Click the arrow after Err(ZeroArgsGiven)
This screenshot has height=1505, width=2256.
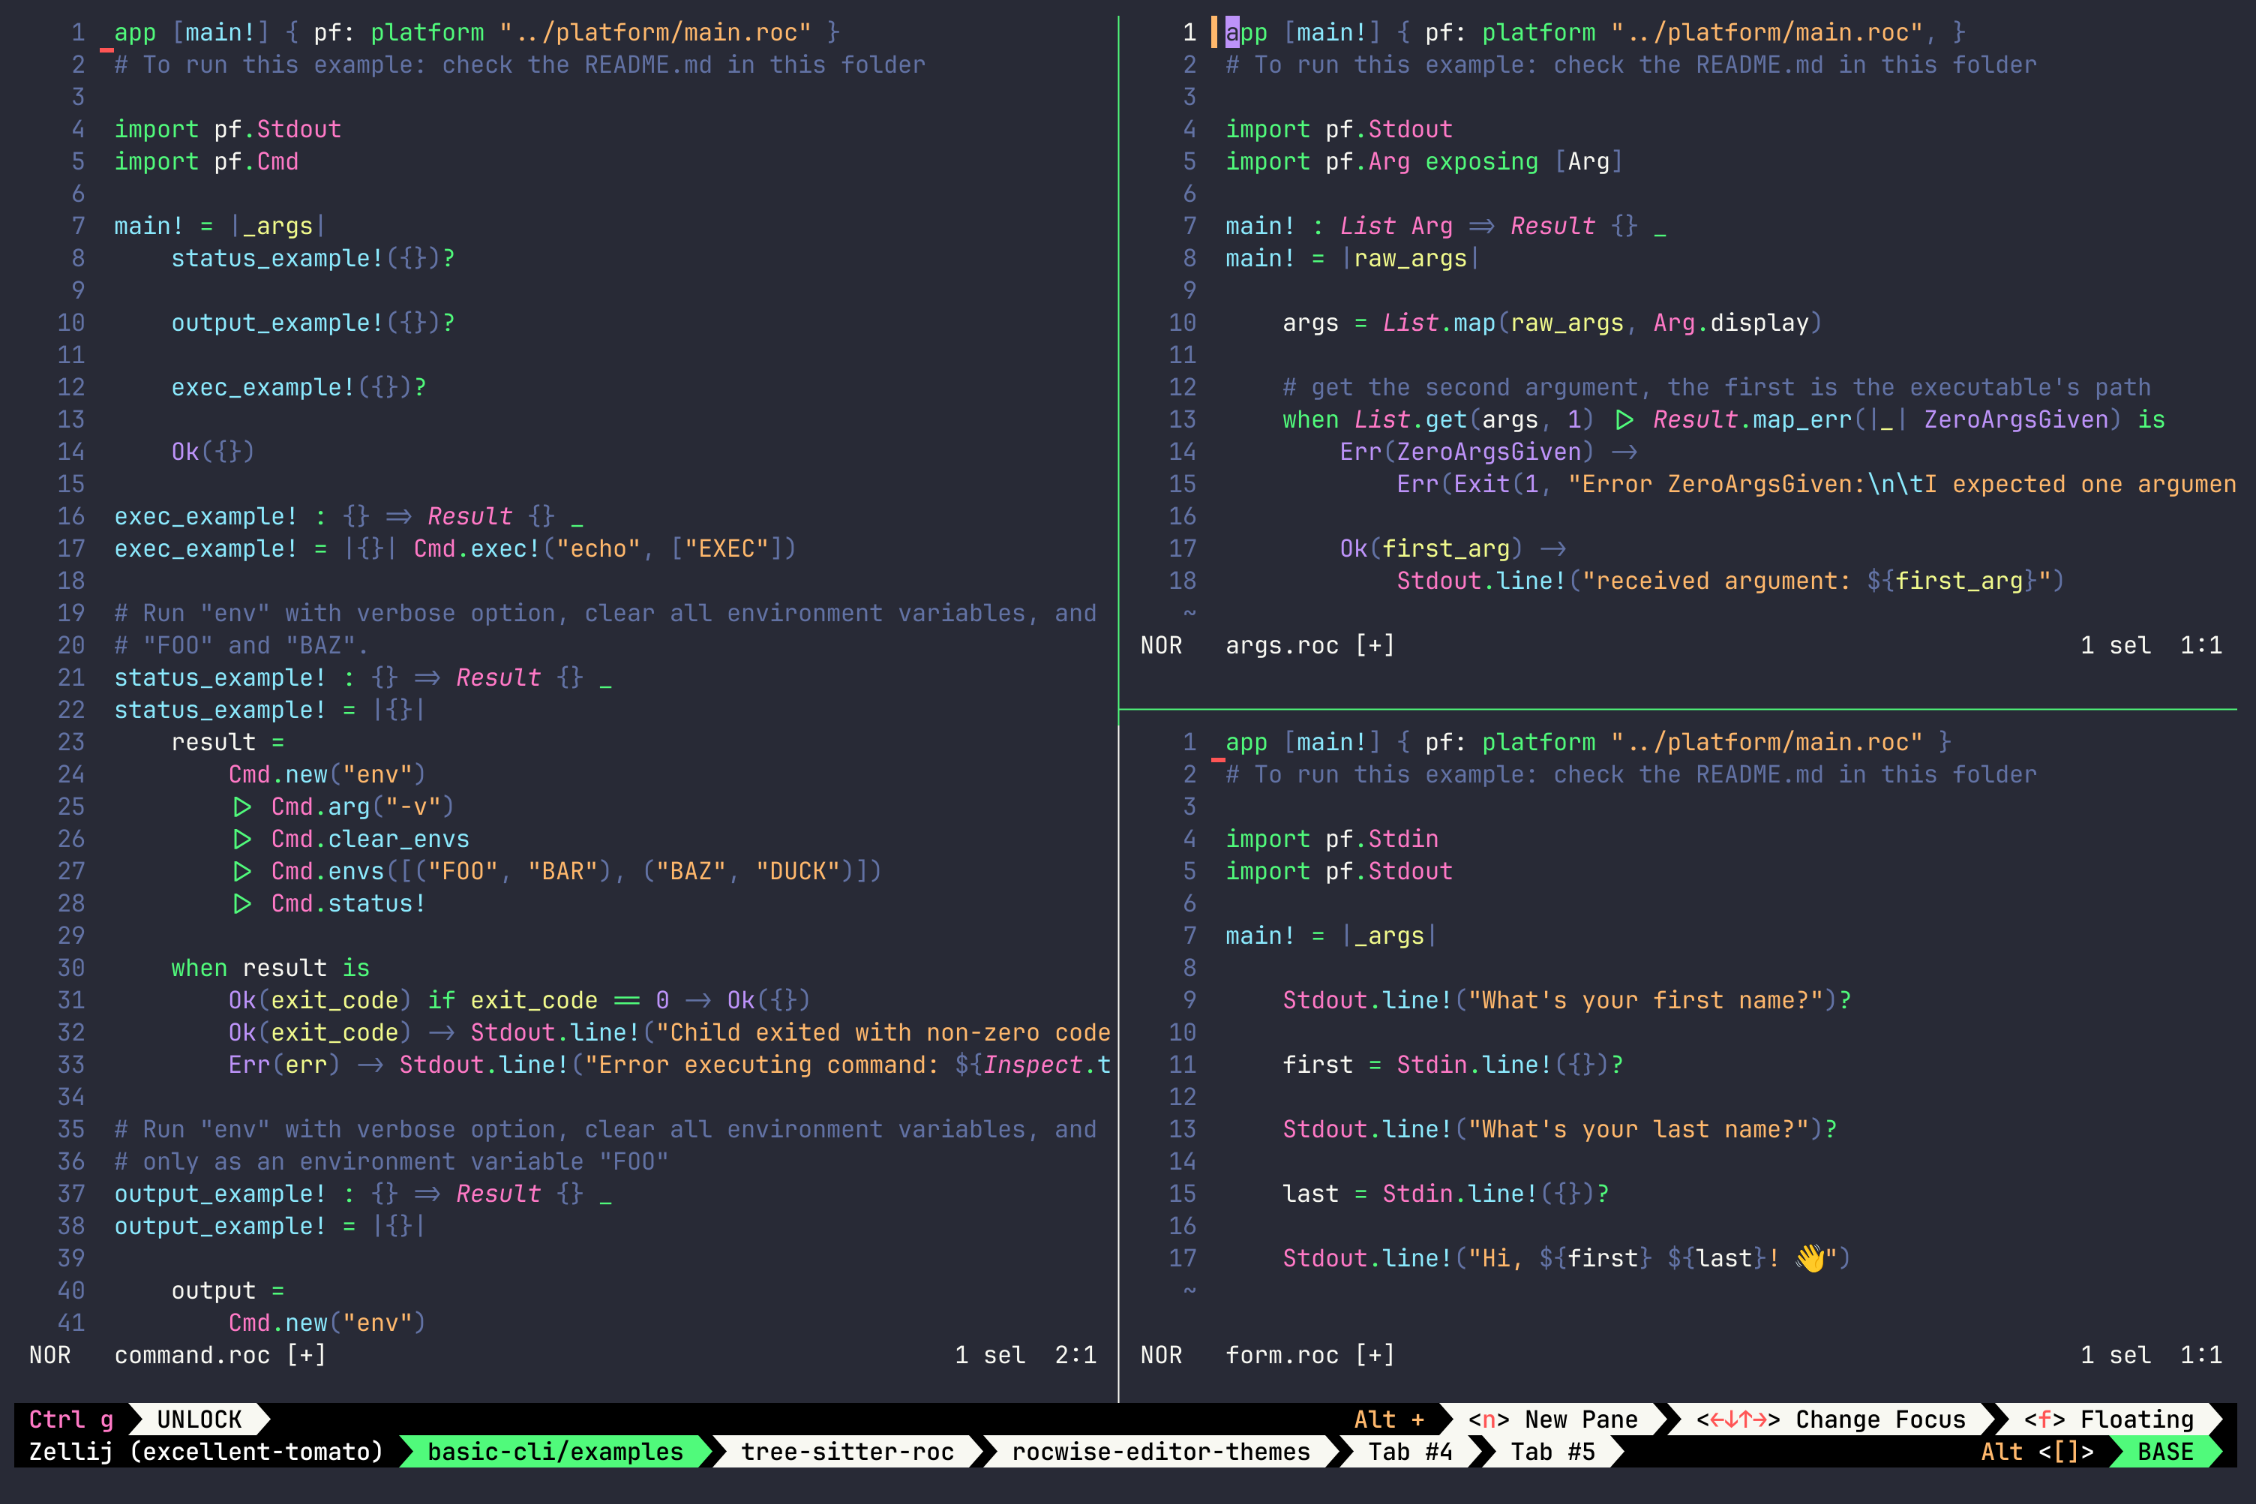pyautogui.click(x=1625, y=452)
